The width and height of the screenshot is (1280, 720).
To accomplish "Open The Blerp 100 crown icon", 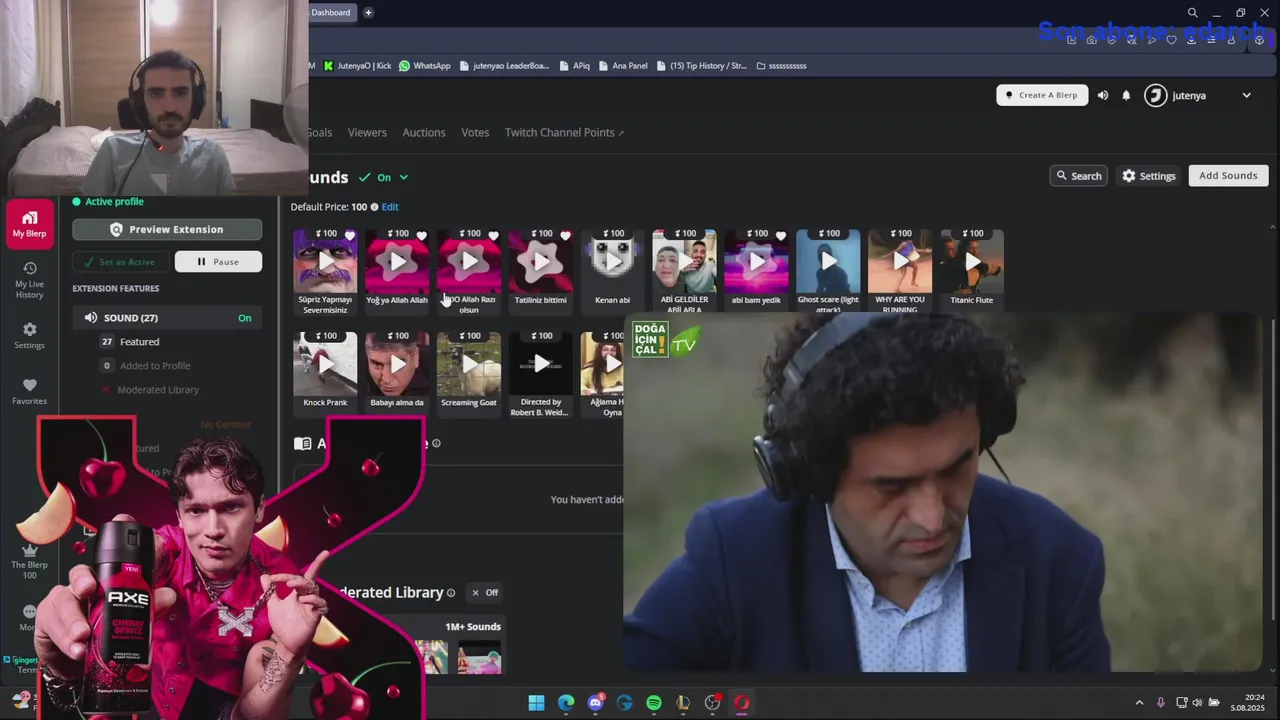I will pos(29,562).
